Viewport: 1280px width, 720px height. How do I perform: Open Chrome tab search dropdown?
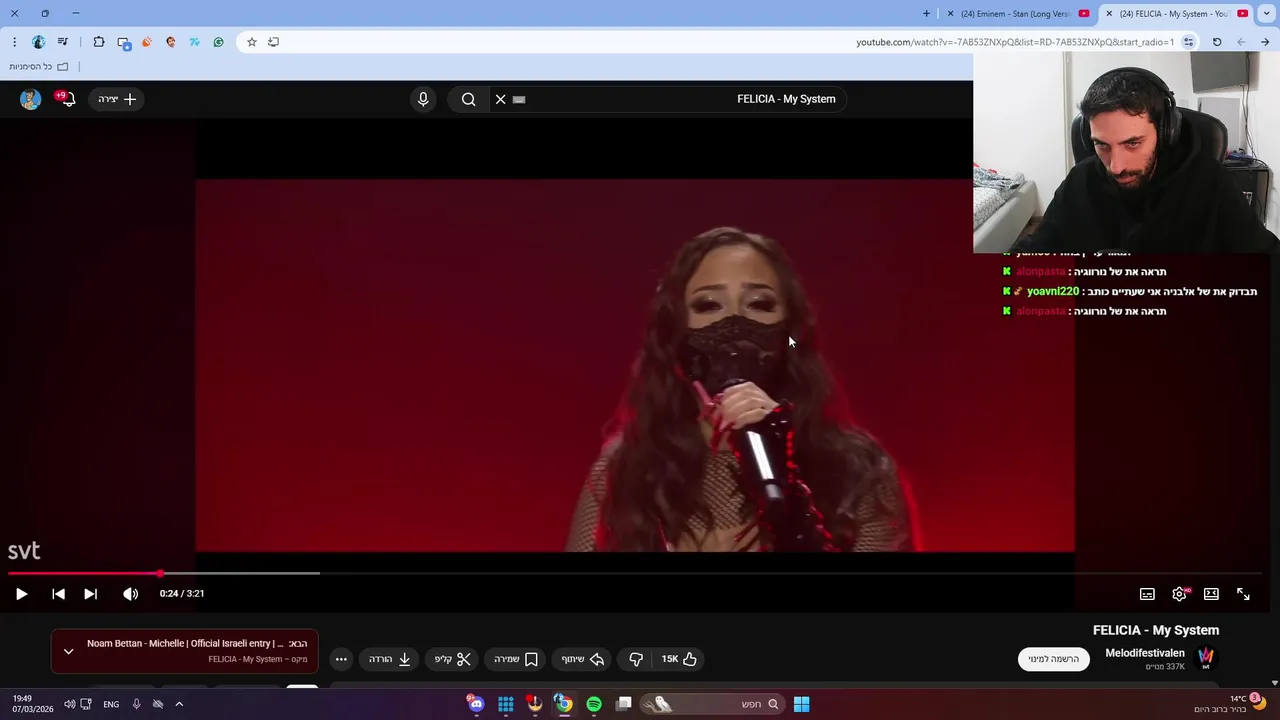[x=1266, y=14]
